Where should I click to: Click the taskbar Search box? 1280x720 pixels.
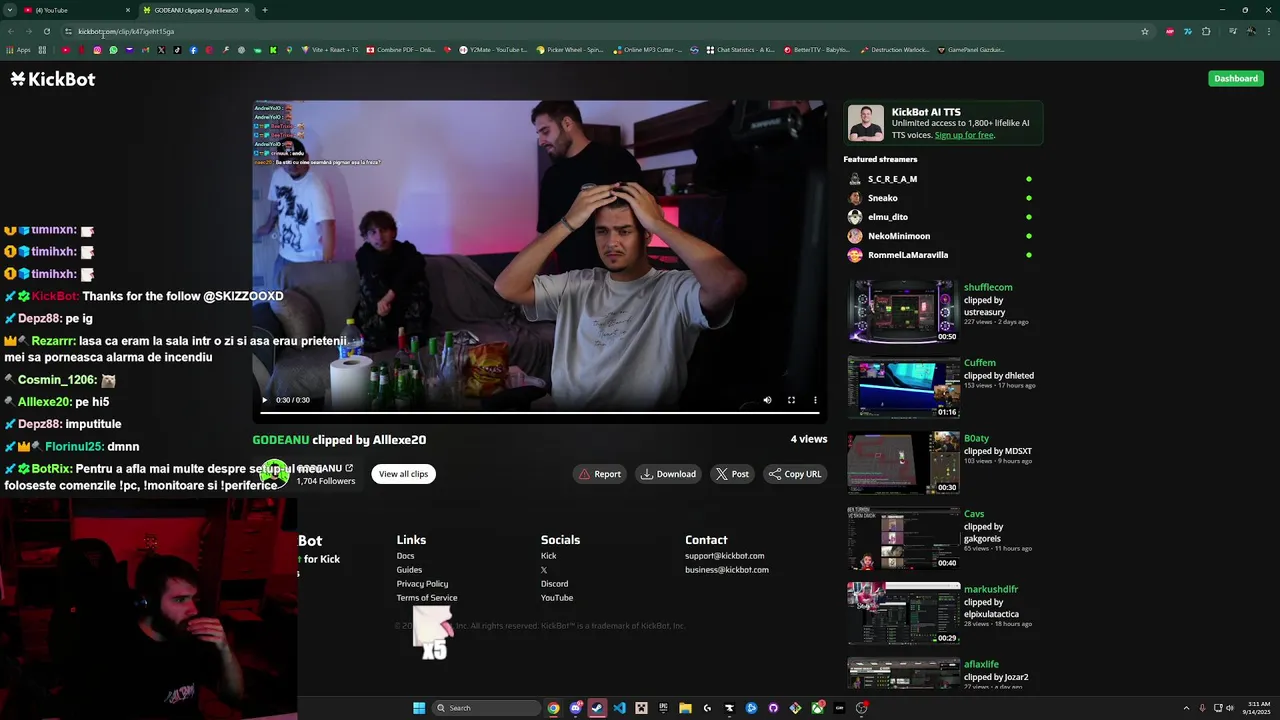click(x=487, y=708)
